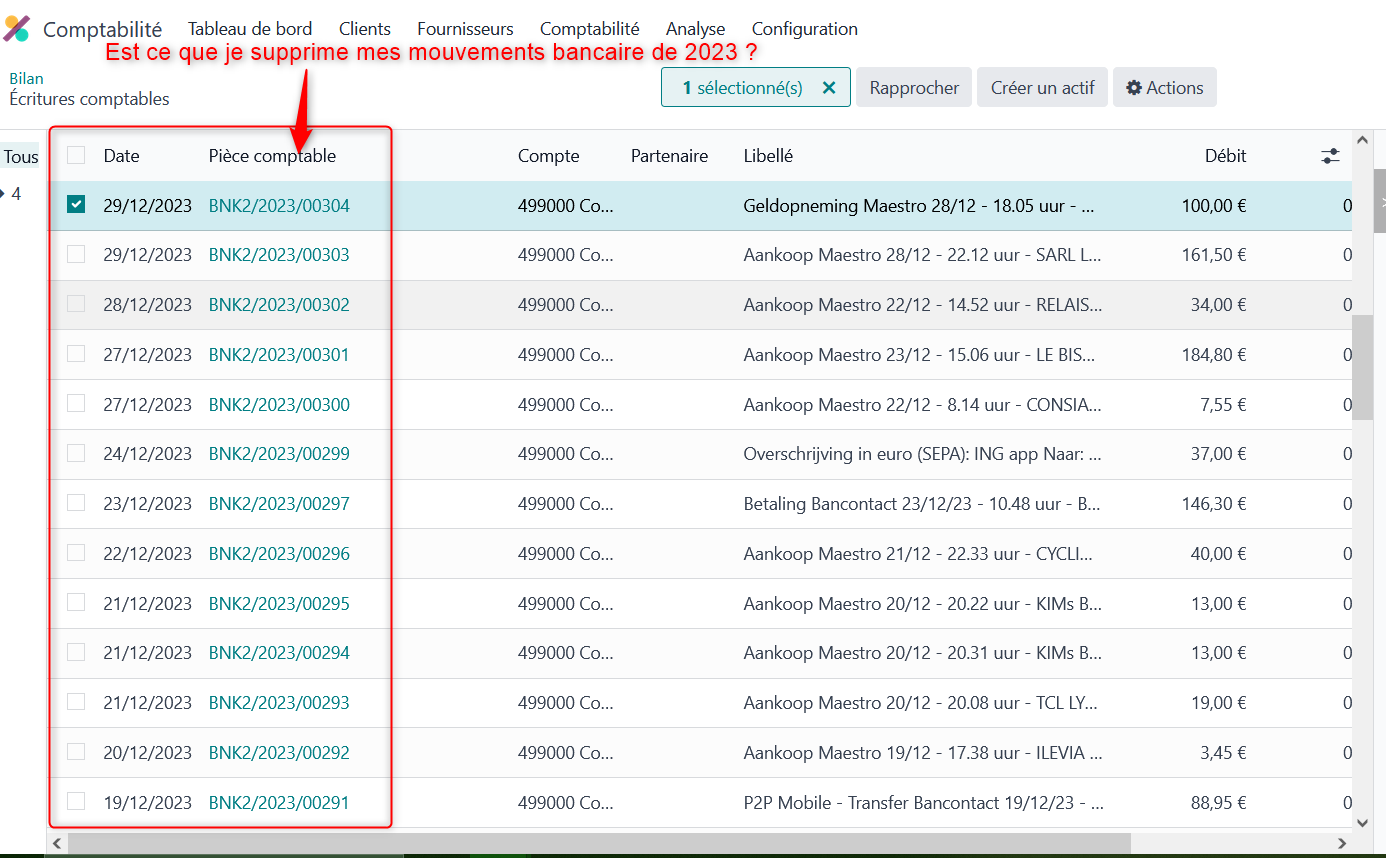
Task: Open the Fournisseurs menu dropdown
Action: pos(465,29)
